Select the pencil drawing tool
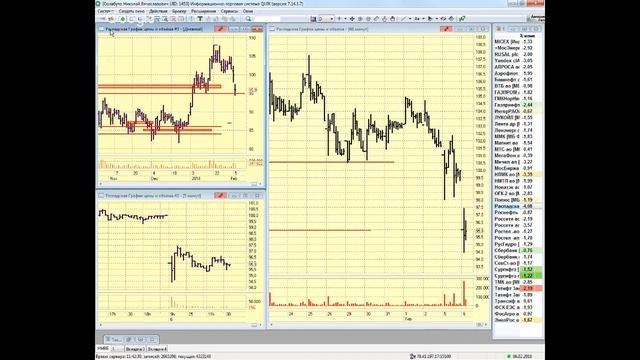Image resolution: width=640 pixels, height=360 pixels. click(x=376, y=19)
